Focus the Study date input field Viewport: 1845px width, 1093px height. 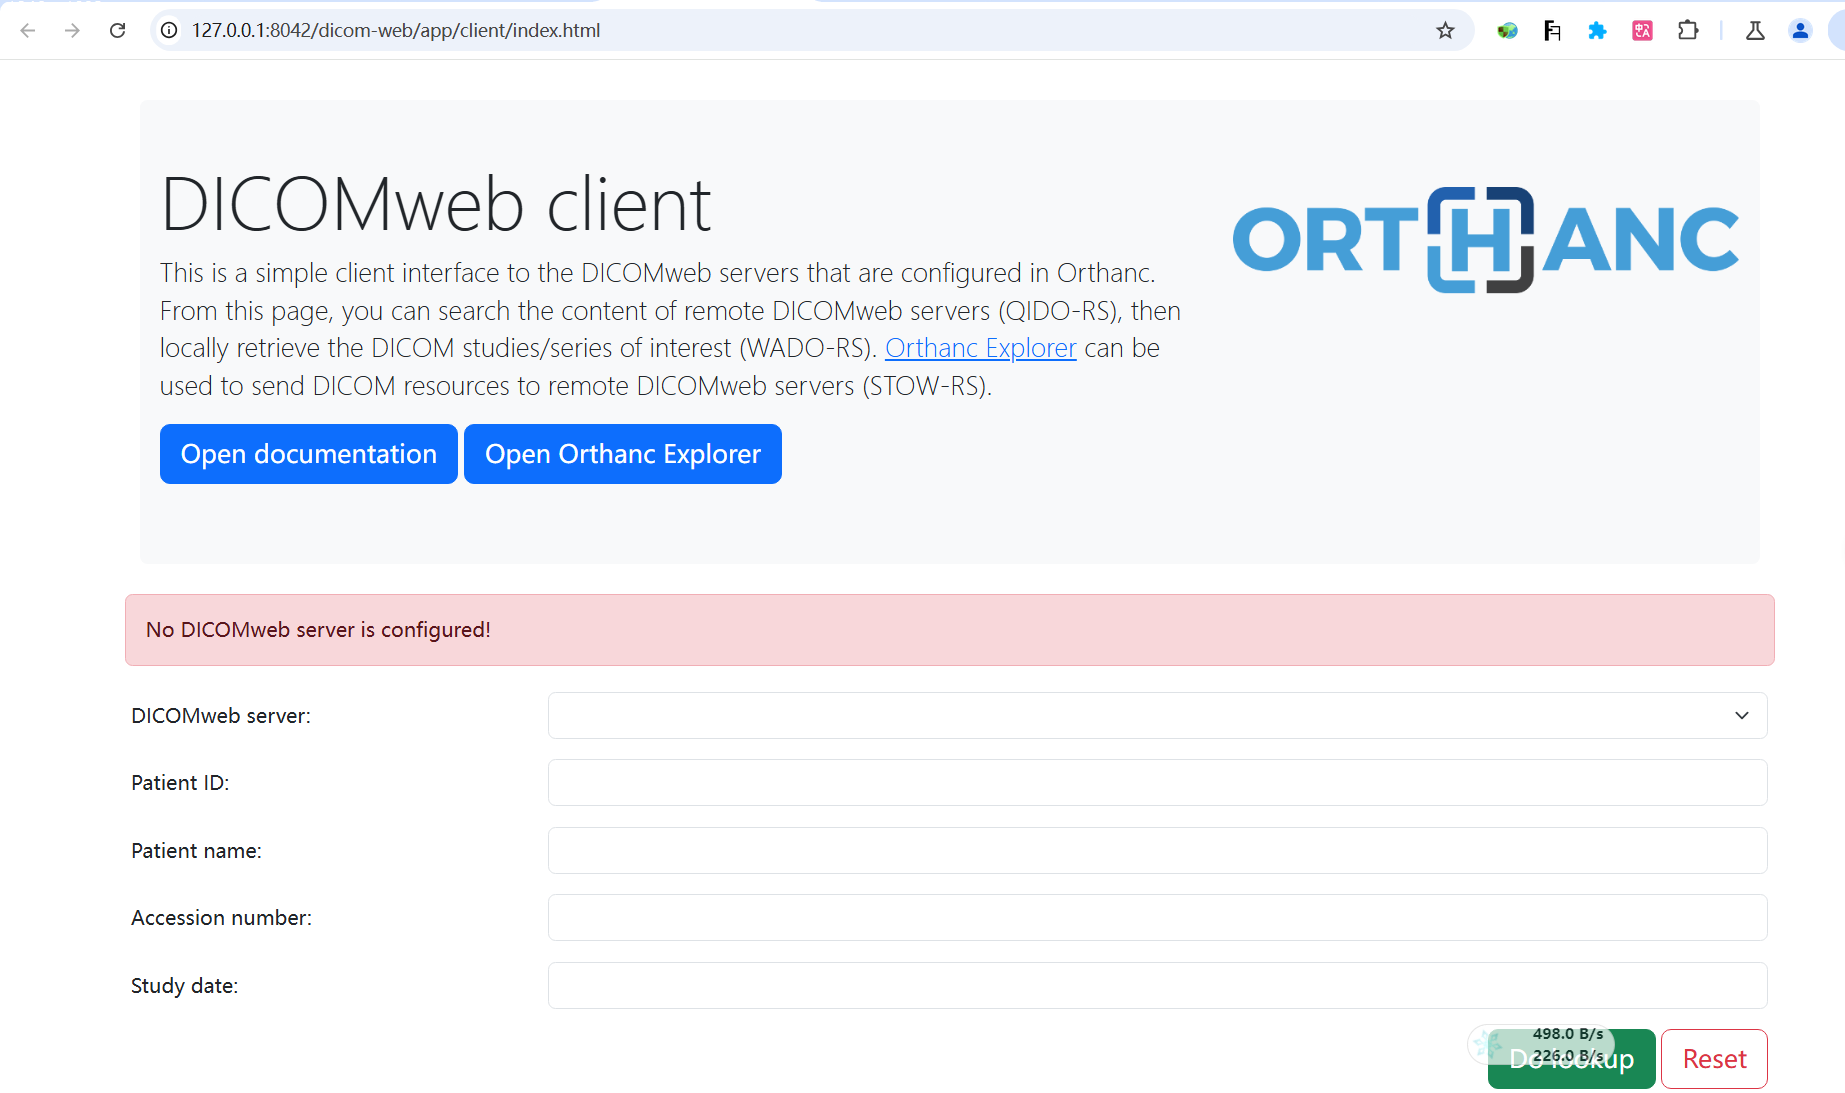pos(1157,985)
